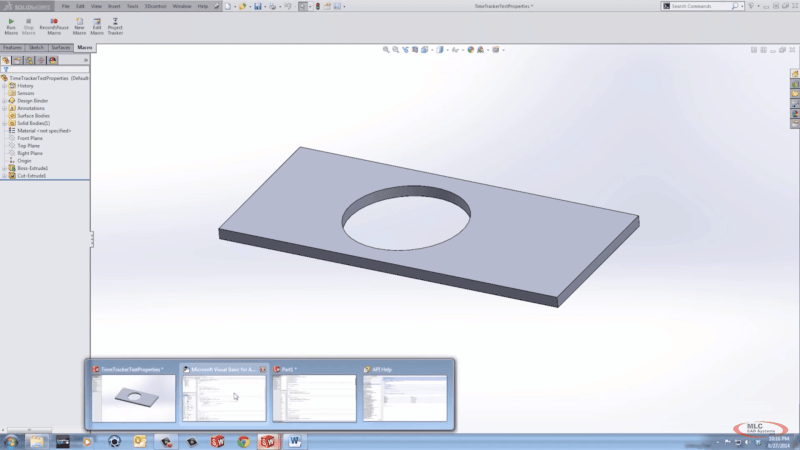Select the Front Plane in tree
800x450 pixels.
coord(30,138)
